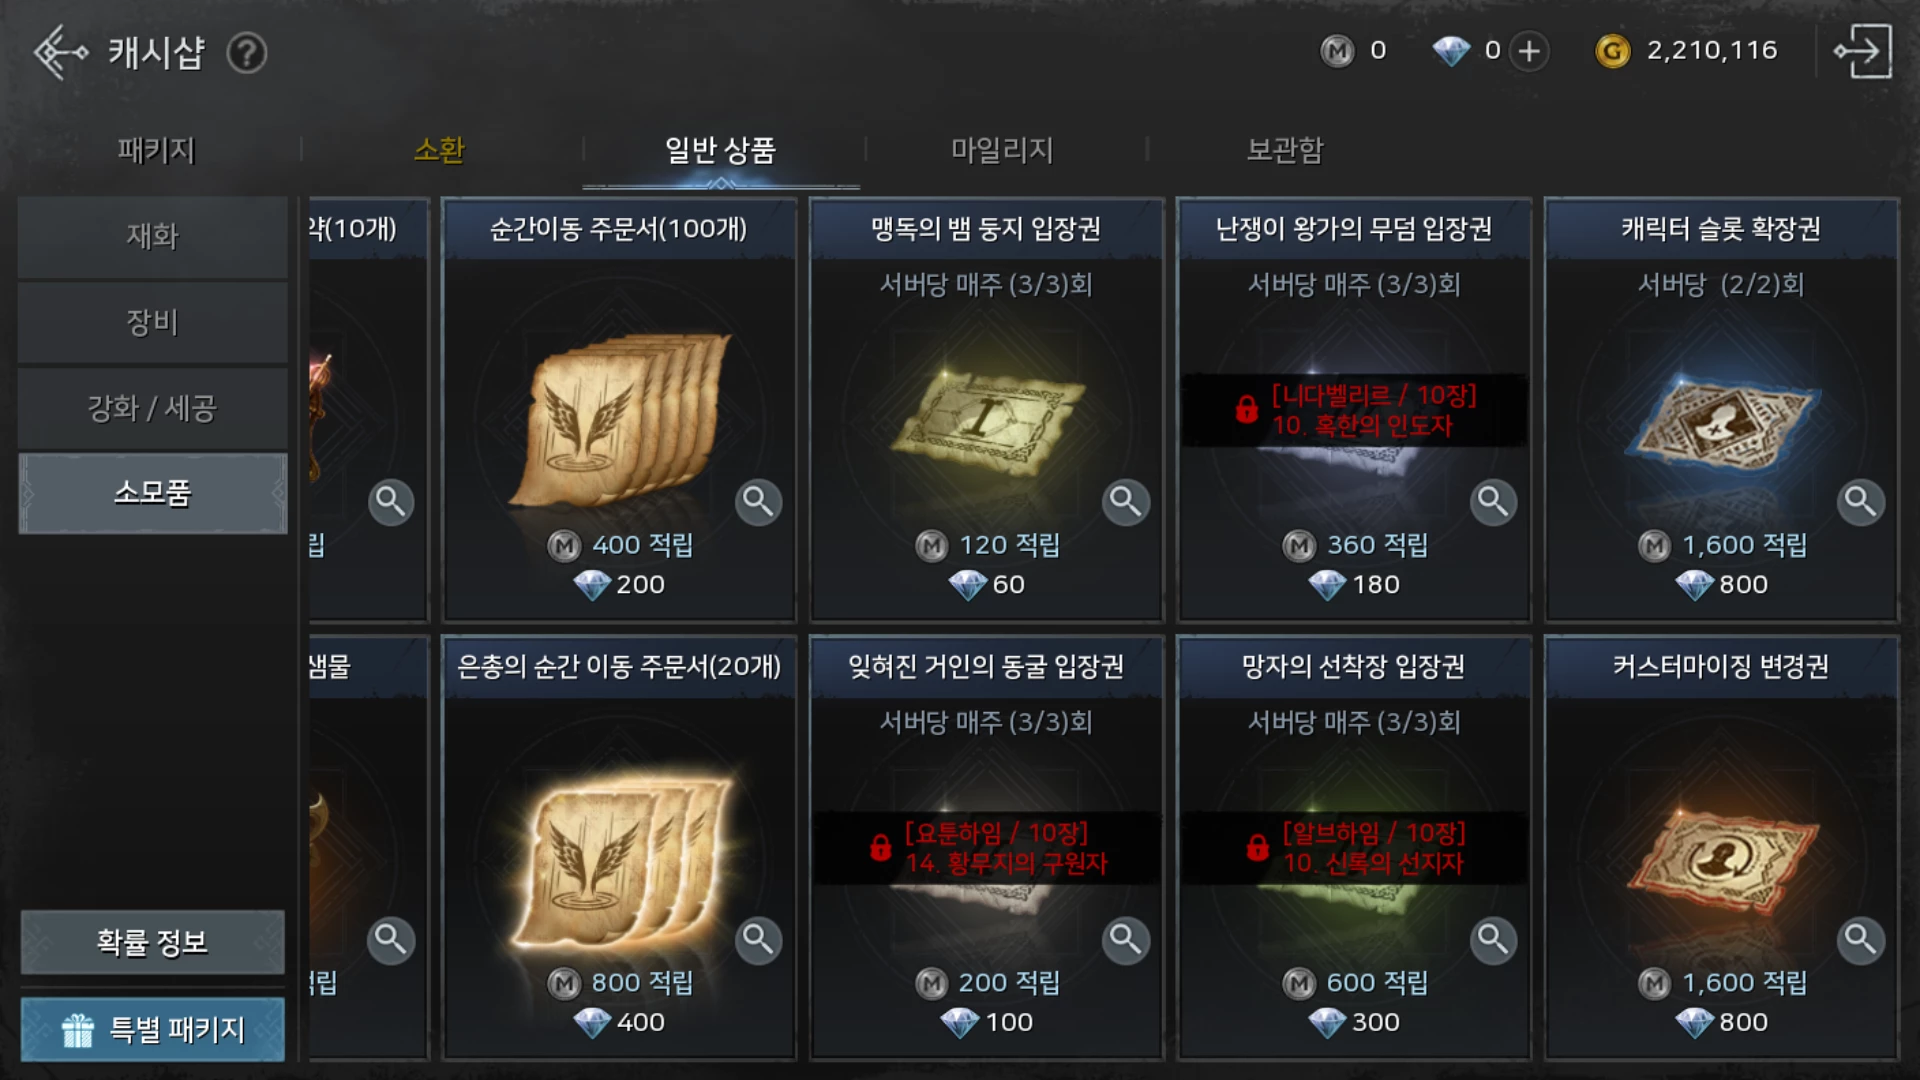Click the 확률 정보 button
The height and width of the screenshot is (1080, 1920).
(x=153, y=942)
